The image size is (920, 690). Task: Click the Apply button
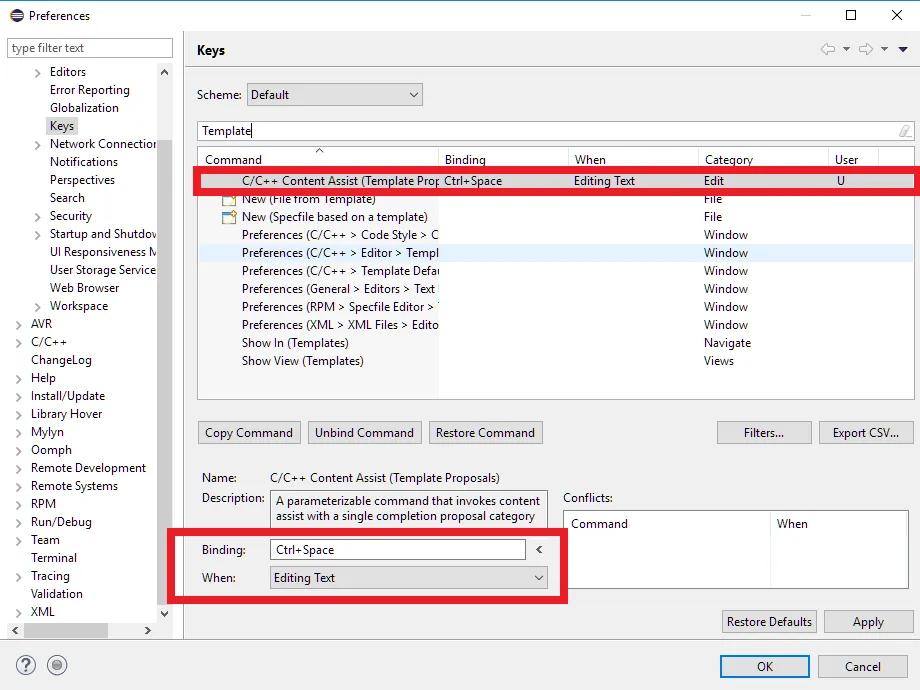click(868, 622)
